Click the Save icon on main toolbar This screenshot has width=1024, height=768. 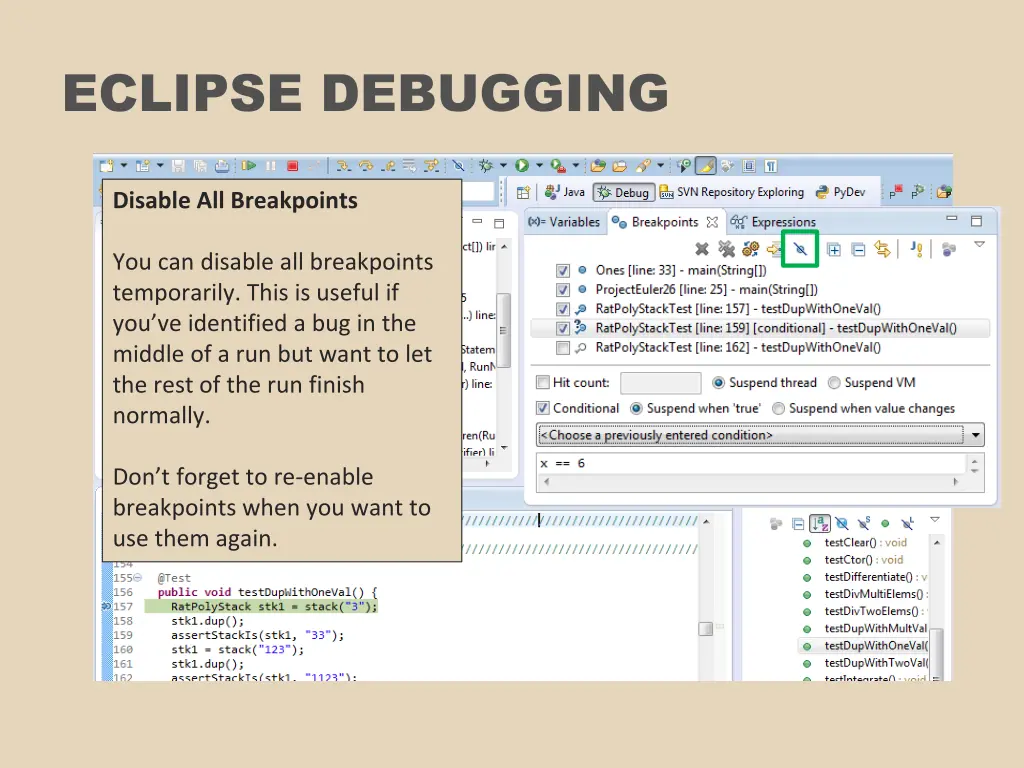[176, 167]
